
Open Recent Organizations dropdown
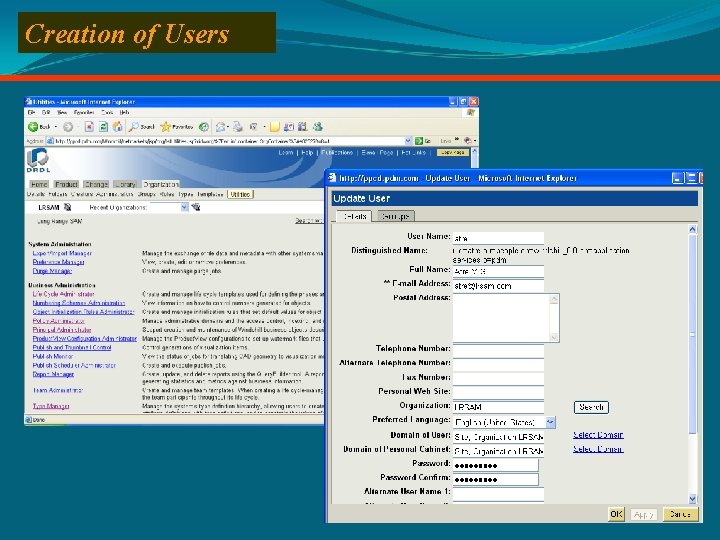(184, 207)
